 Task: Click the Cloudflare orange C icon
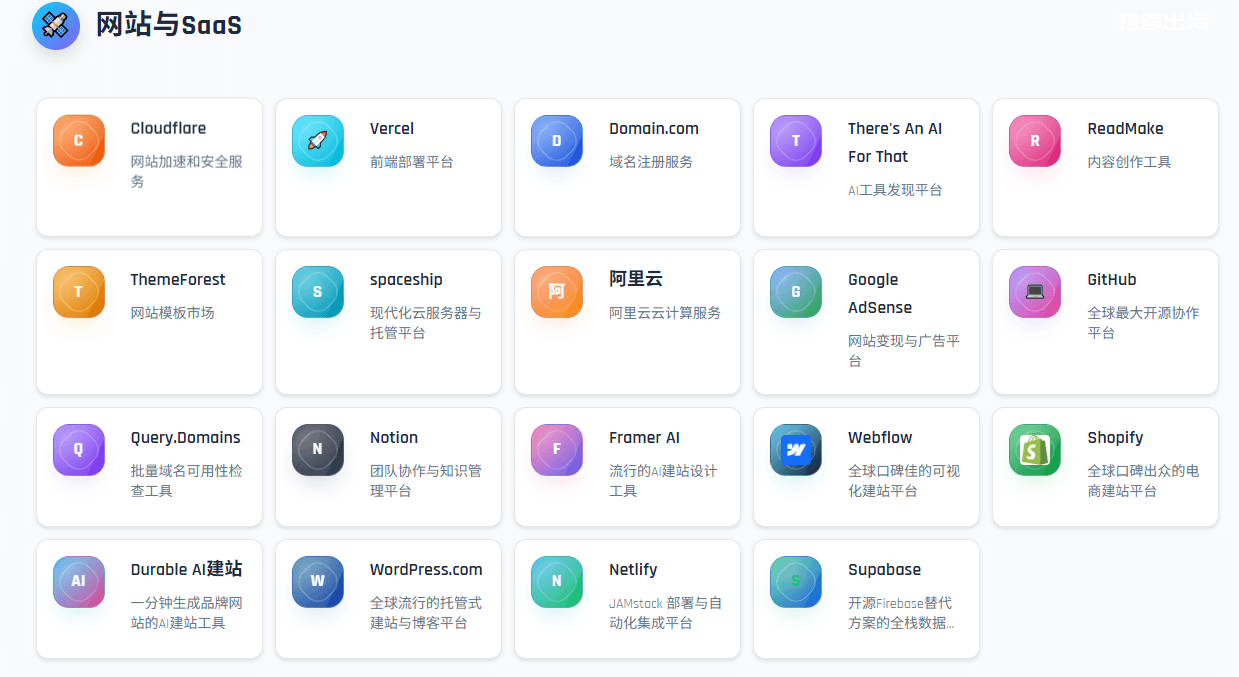tap(79, 141)
